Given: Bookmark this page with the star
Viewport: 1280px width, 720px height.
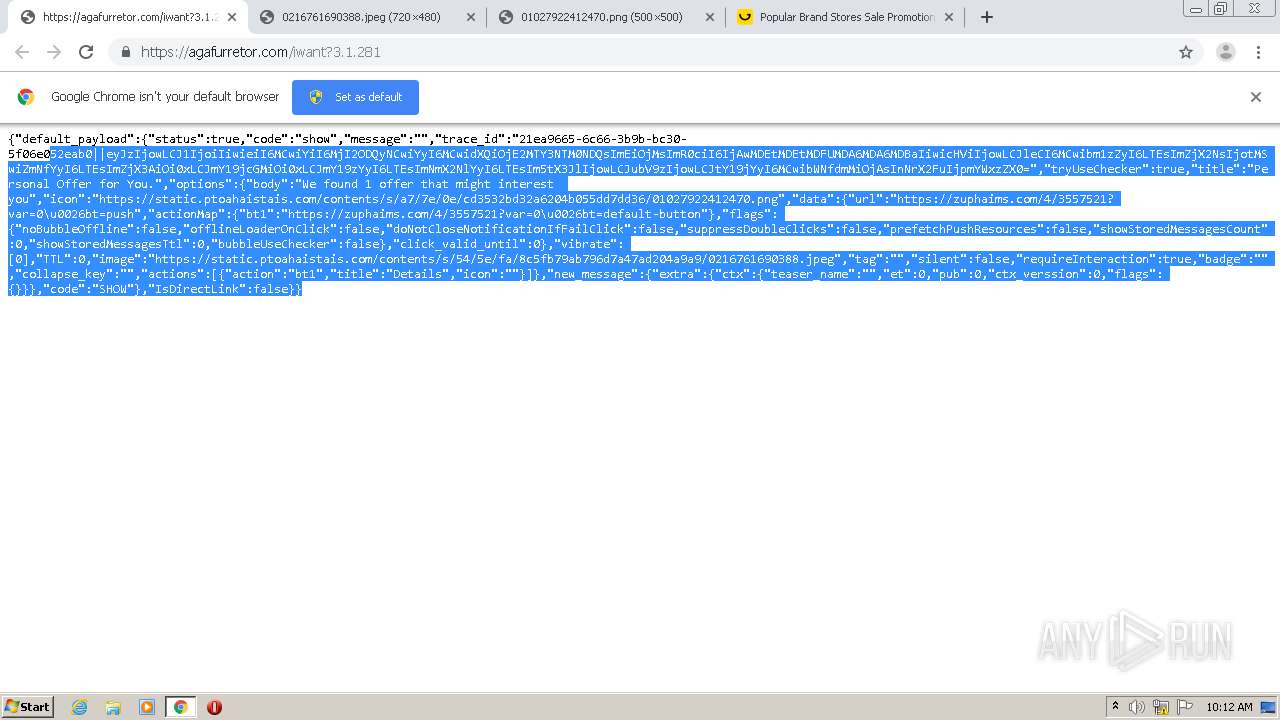Looking at the screenshot, I should tap(1186, 52).
